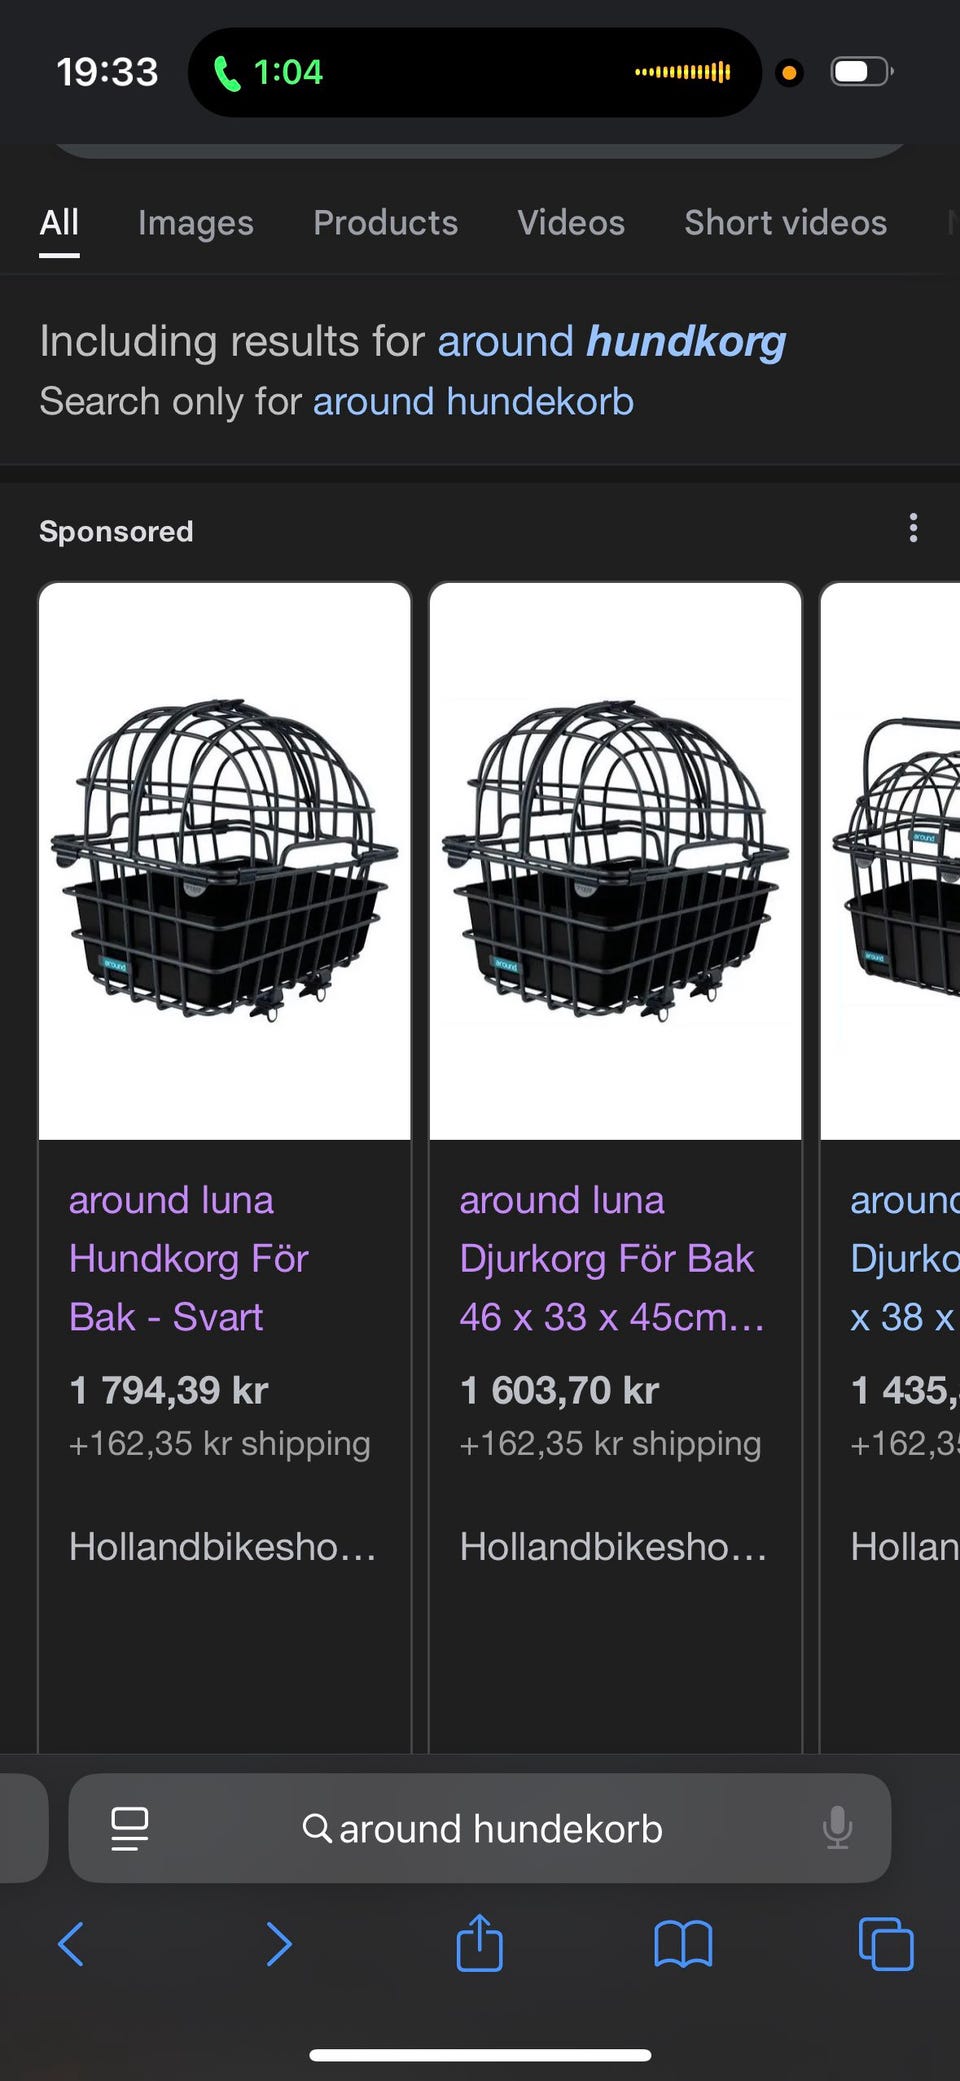Screen dimensions: 960x2081
Task: Tap the first black basket product image
Action: point(225,860)
